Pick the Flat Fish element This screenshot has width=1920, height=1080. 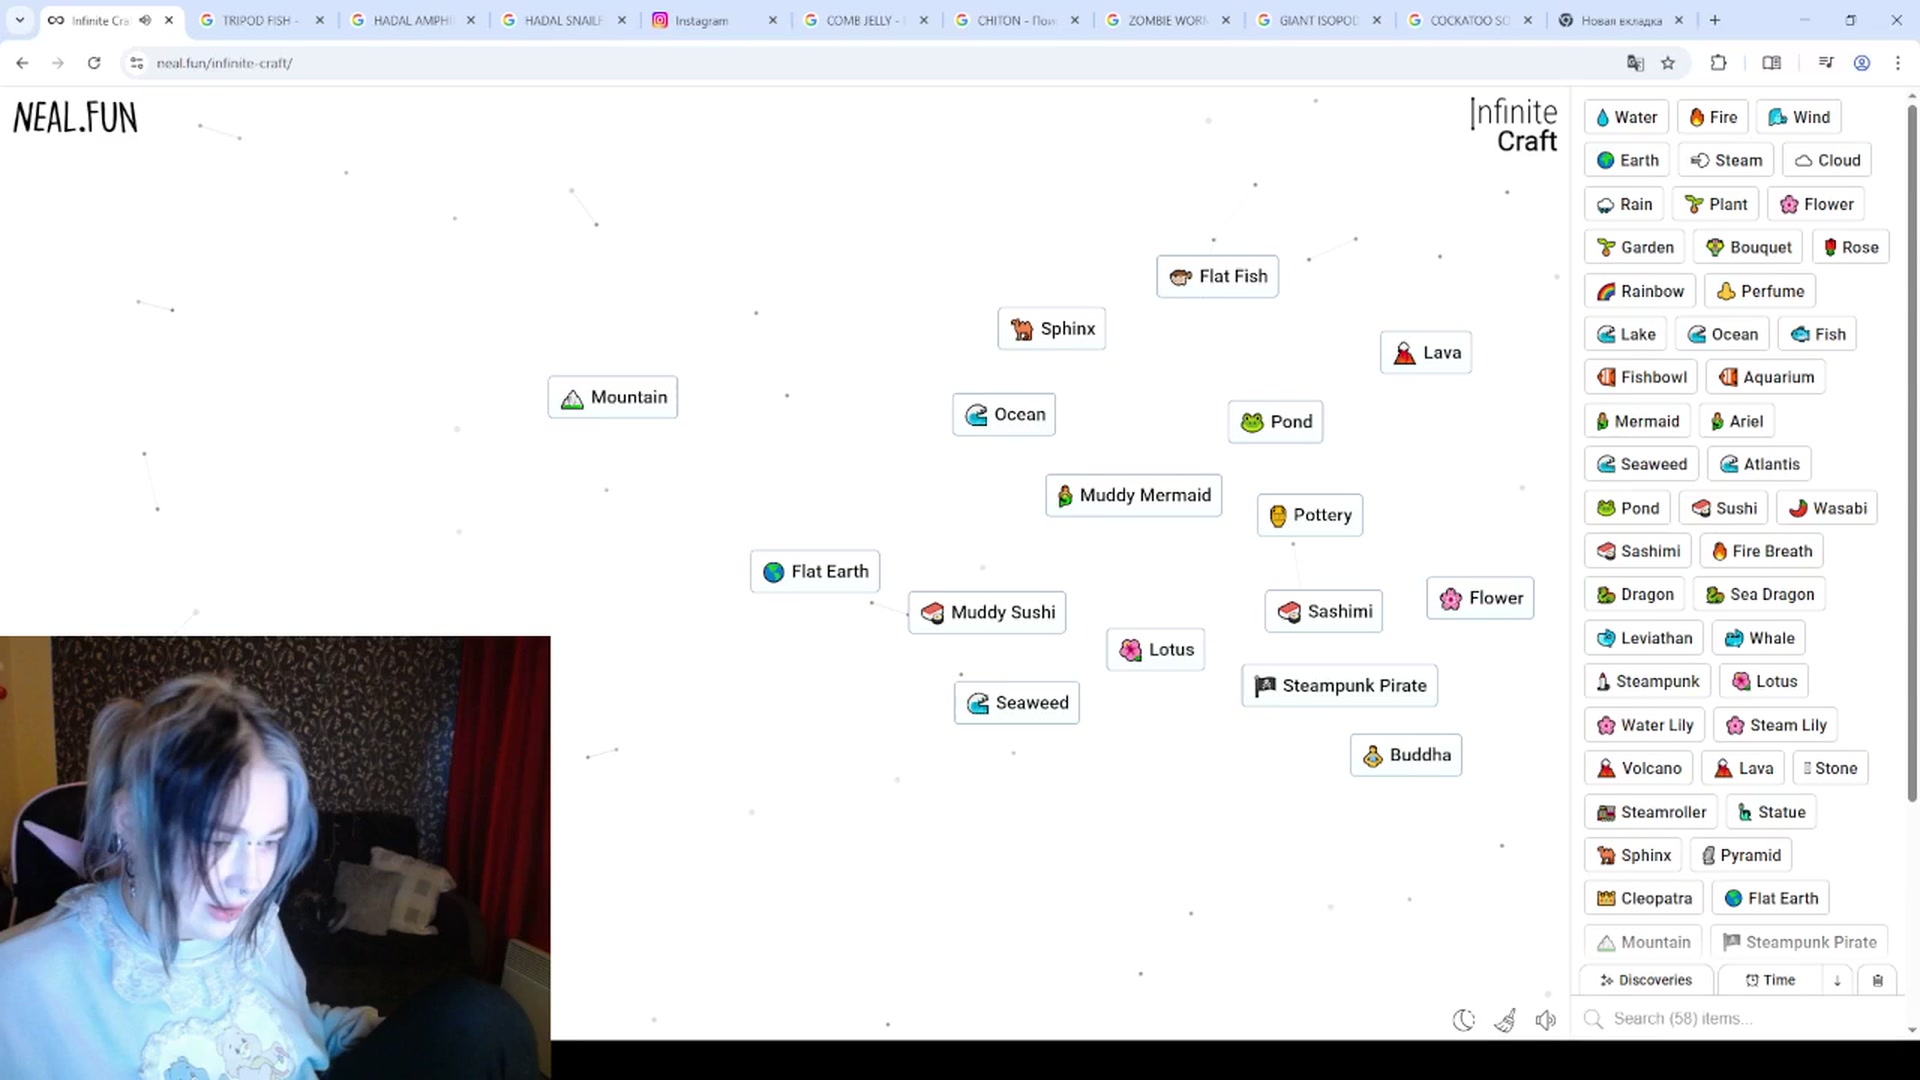pos(1217,276)
